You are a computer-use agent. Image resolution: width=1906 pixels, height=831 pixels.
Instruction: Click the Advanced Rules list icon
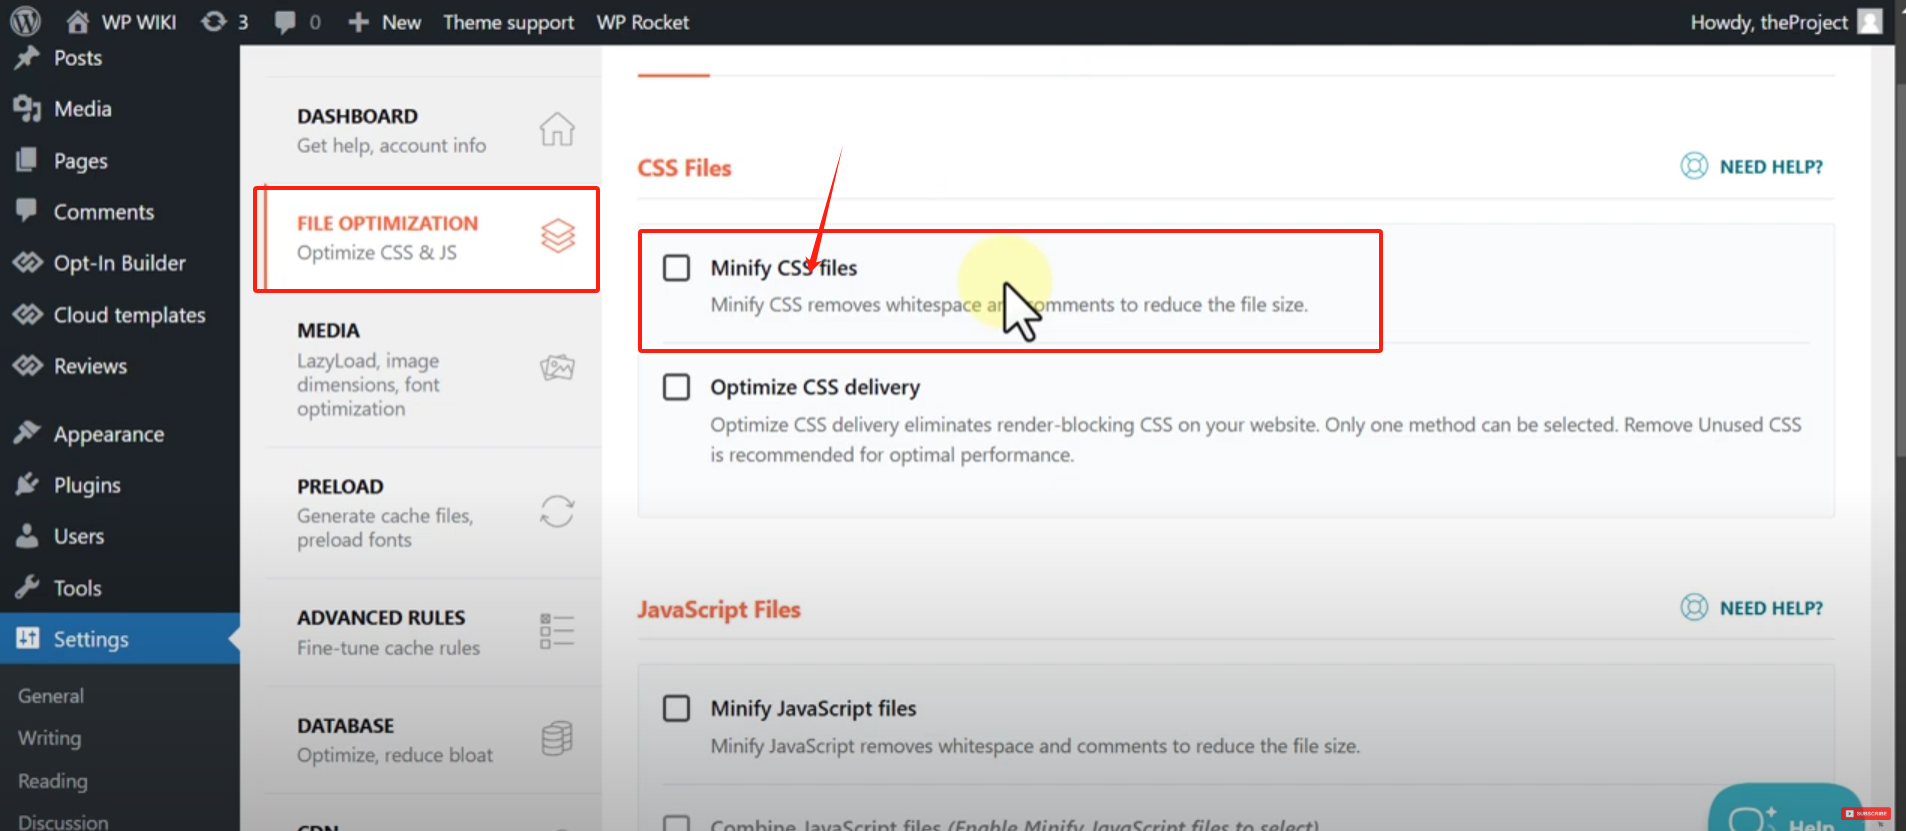(557, 632)
